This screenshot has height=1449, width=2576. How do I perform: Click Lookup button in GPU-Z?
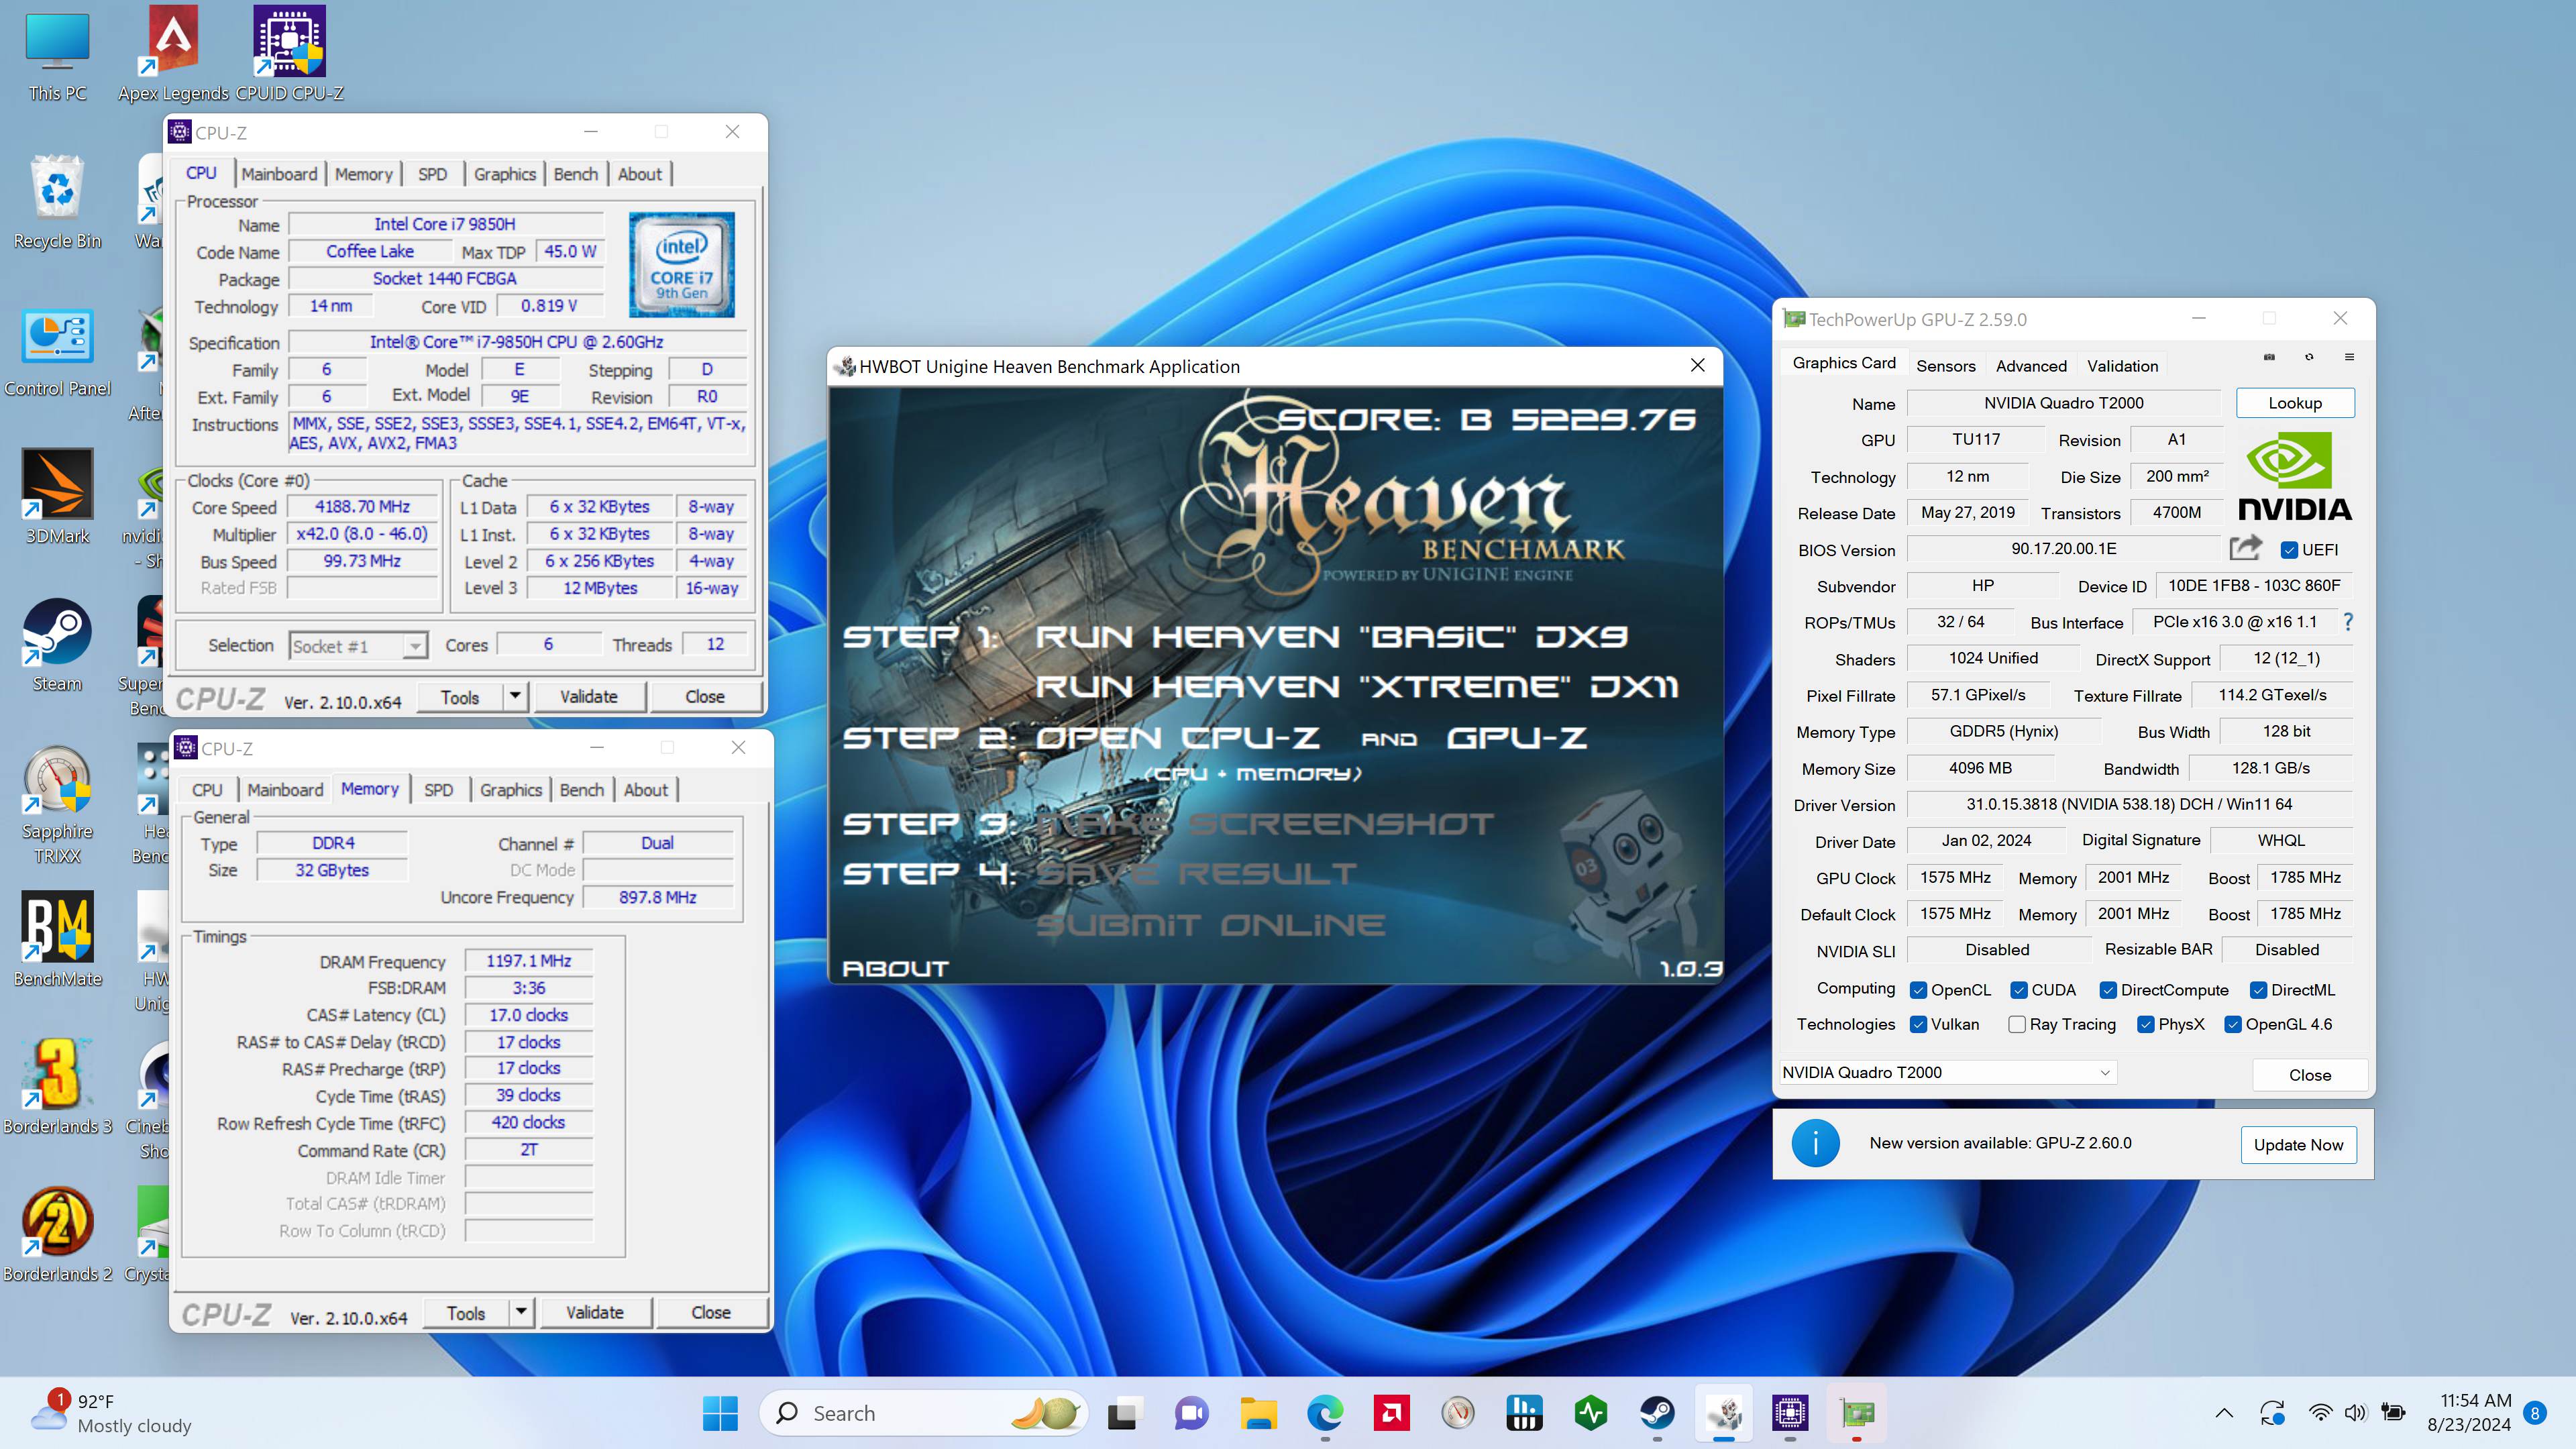coord(2294,403)
